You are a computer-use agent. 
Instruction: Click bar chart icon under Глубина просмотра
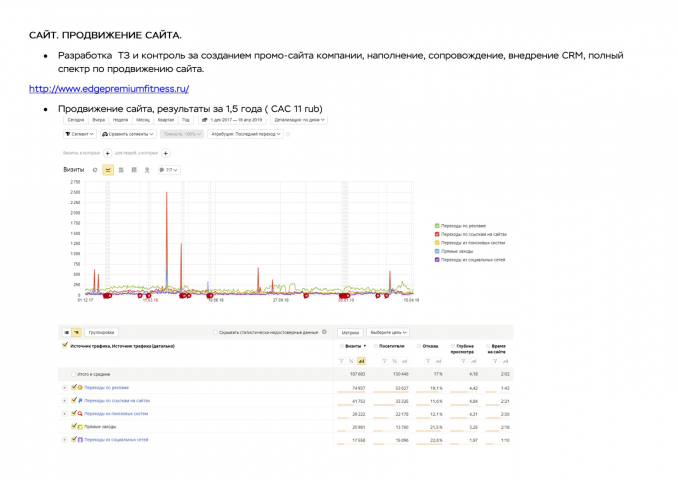click(x=473, y=361)
